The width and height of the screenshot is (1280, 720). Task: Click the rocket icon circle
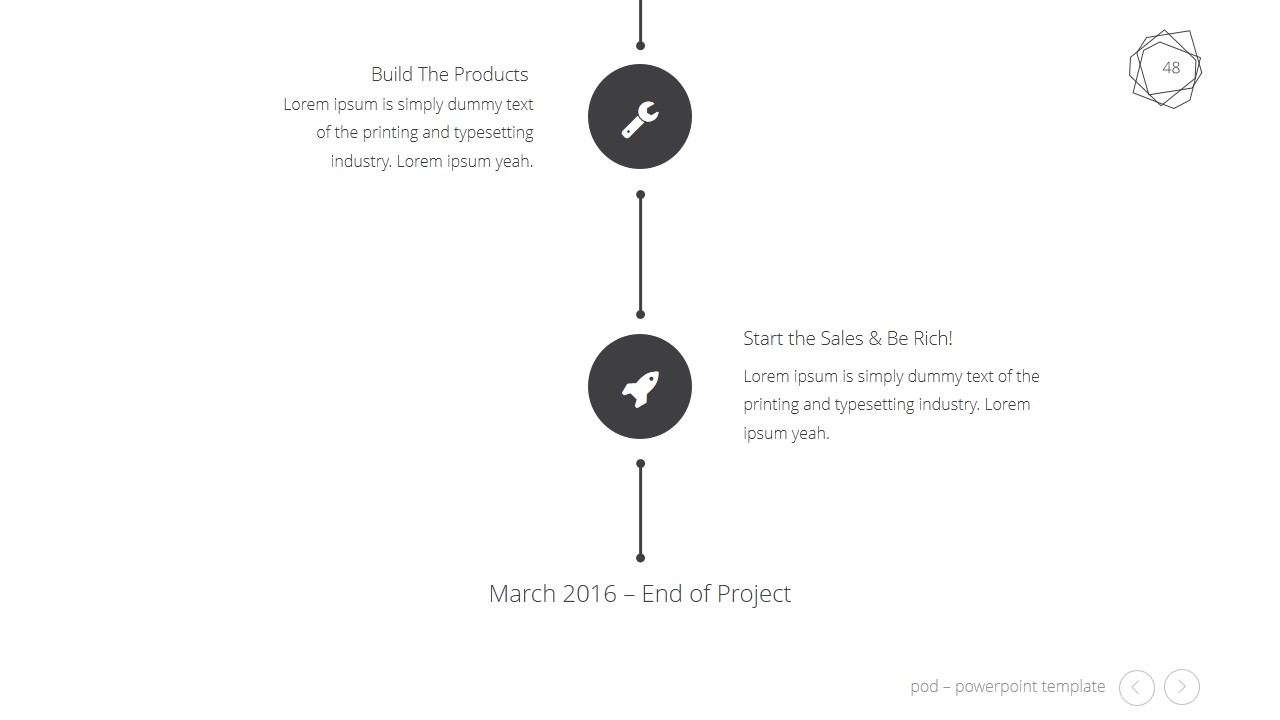point(640,387)
